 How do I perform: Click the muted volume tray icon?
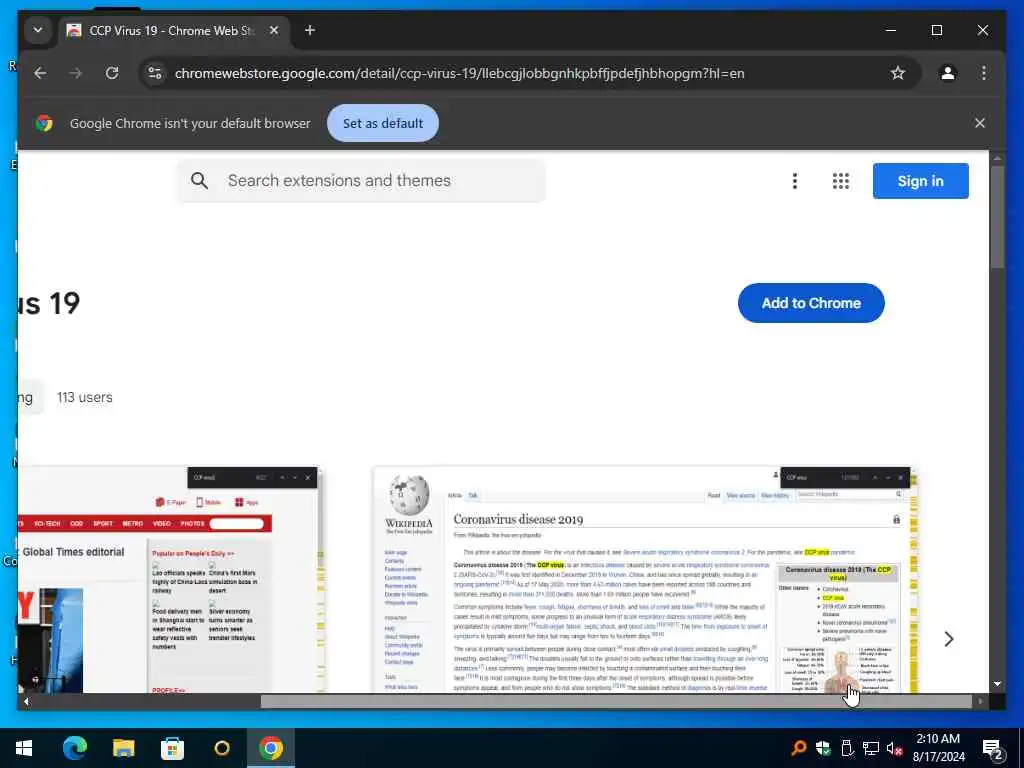coord(895,748)
